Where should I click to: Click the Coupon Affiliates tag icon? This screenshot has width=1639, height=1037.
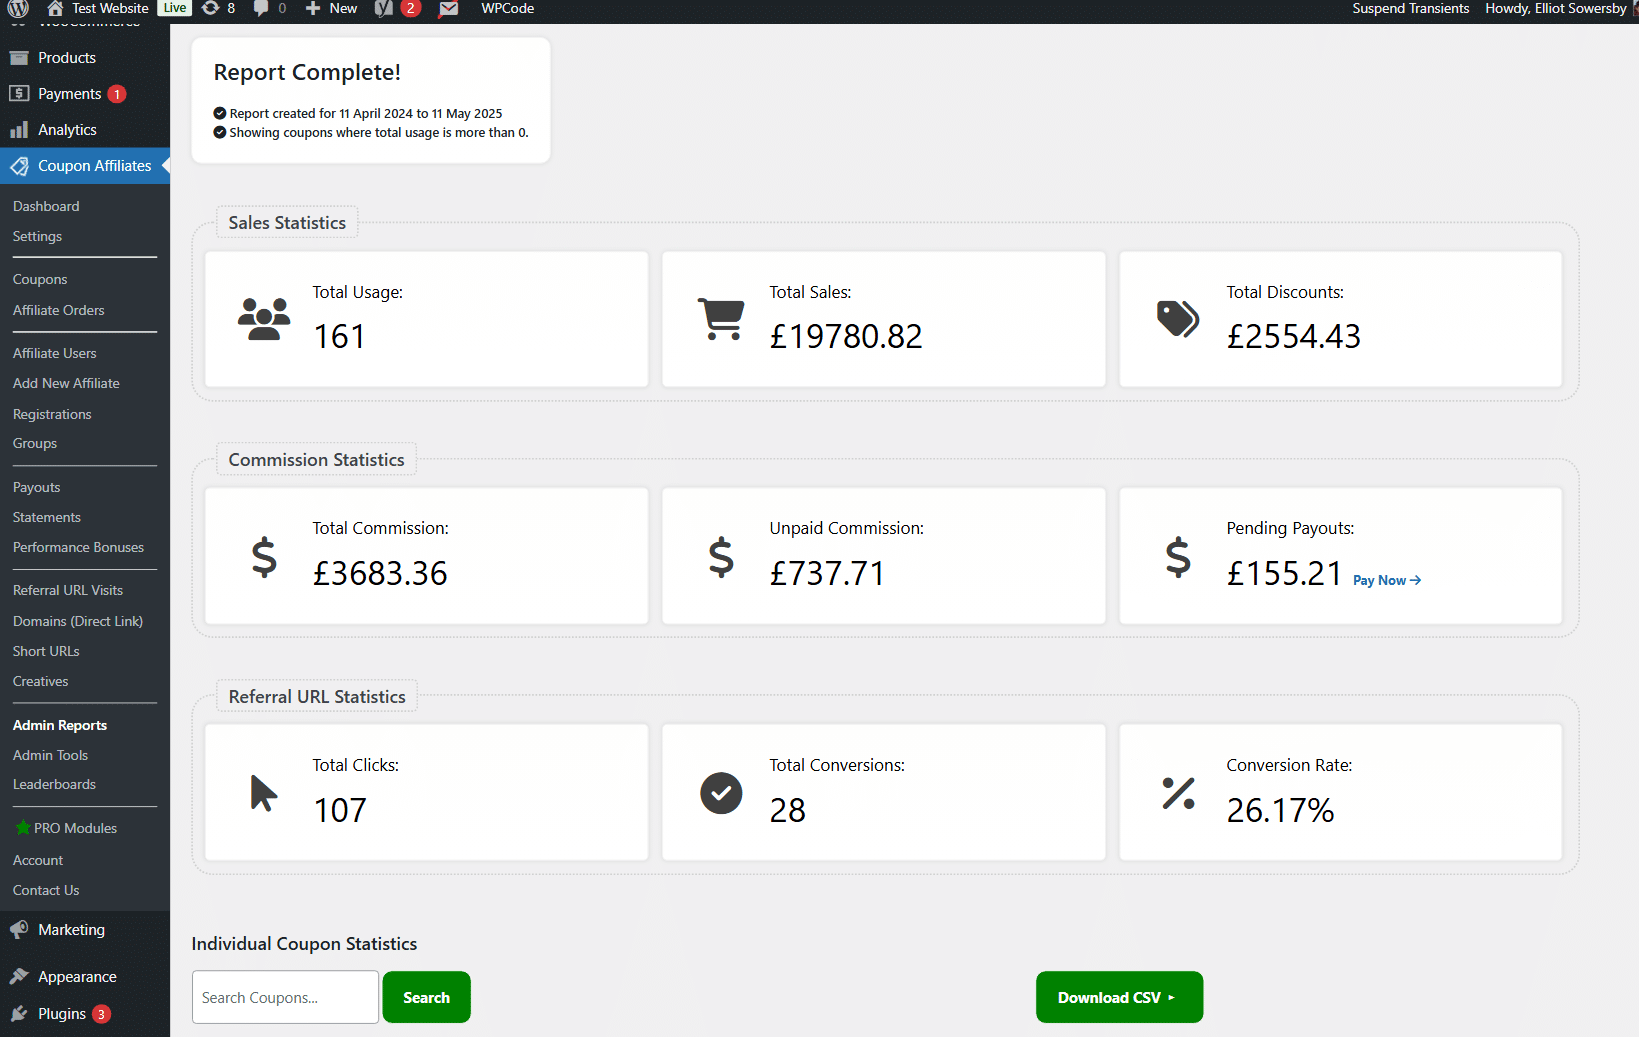point(19,166)
